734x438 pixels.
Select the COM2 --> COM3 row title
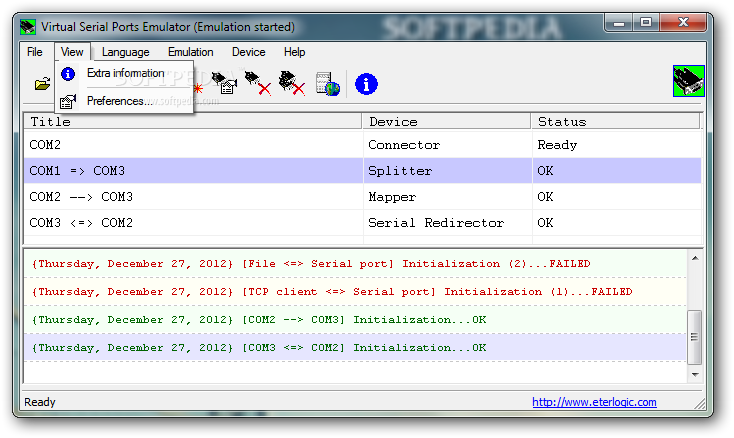81,197
